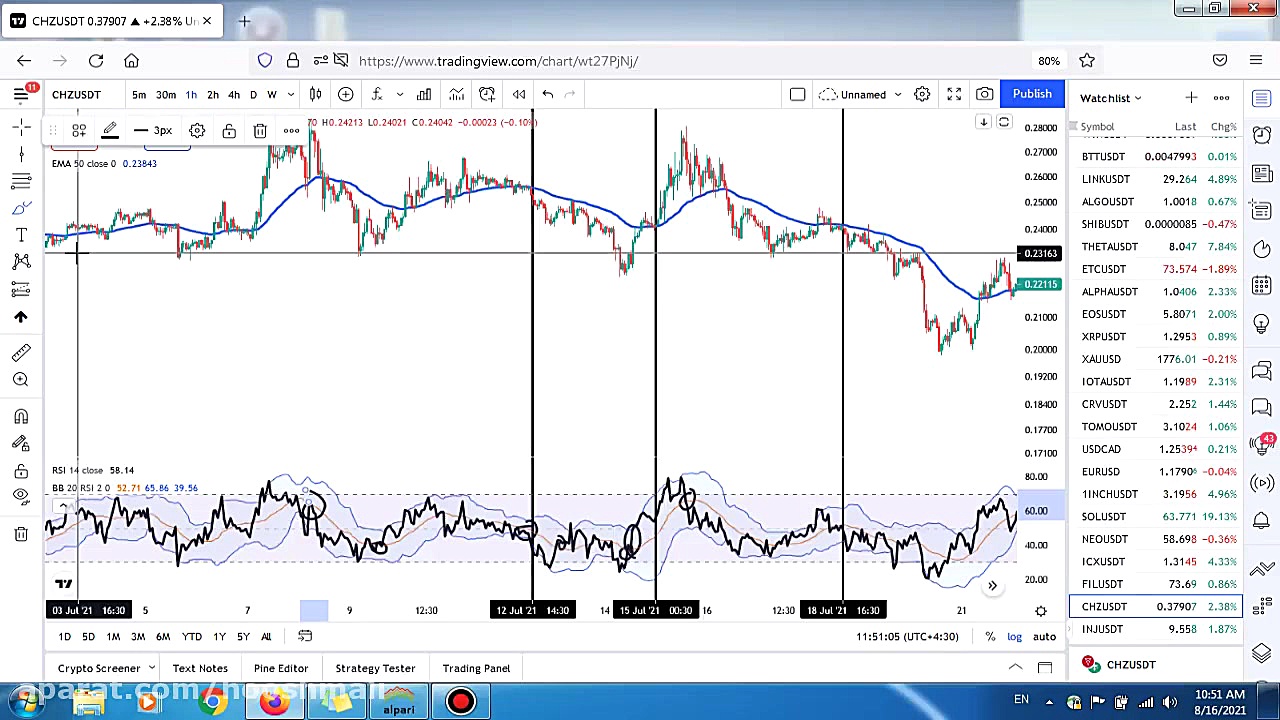Viewport: 1280px width, 720px height.
Task: Open the Indicators fx button
Action: pos(377,94)
